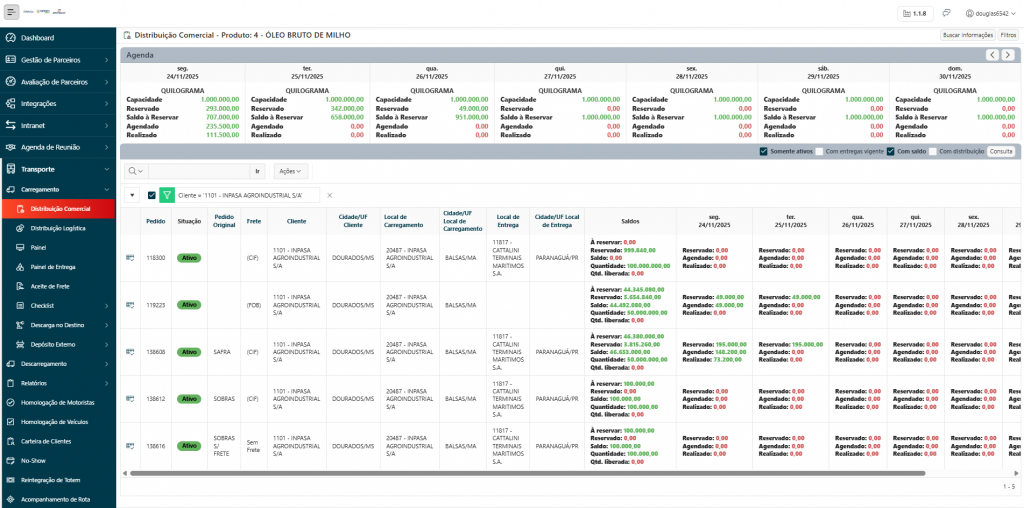The image size is (1024, 508).
Task: Select Distribuição Comercial menu item
Action: tap(58, 209)
